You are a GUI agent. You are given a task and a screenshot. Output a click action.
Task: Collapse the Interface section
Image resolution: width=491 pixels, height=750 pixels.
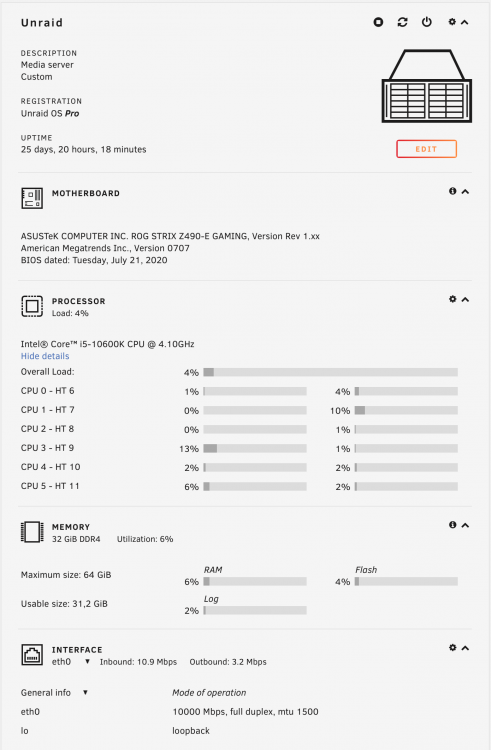tap(465, 648)
